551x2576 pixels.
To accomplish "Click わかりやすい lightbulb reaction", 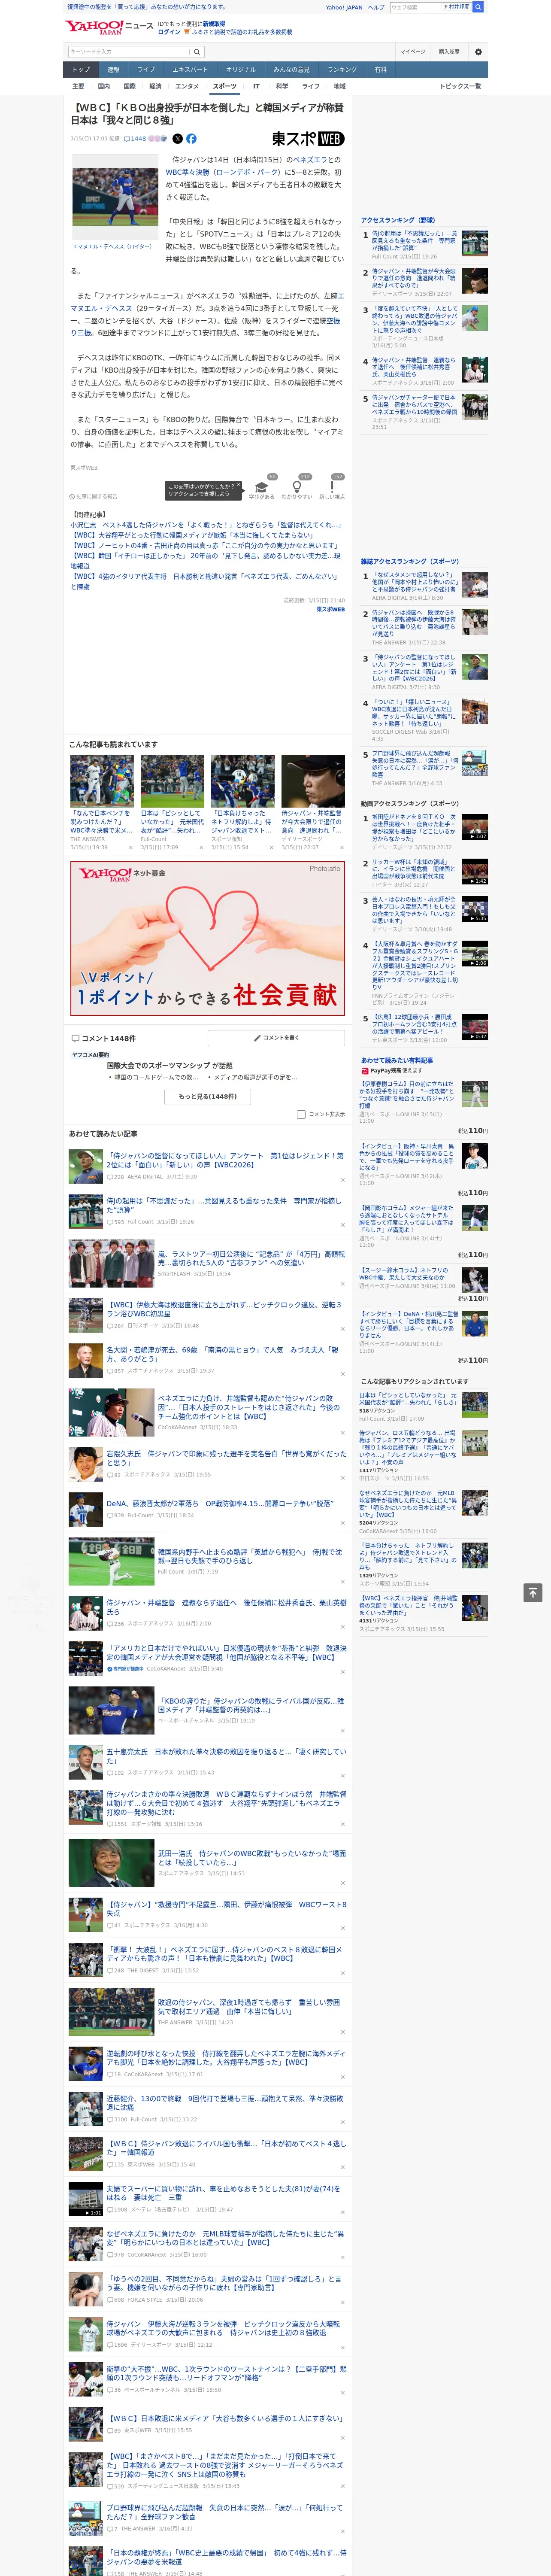I will (x=297, y=489).
